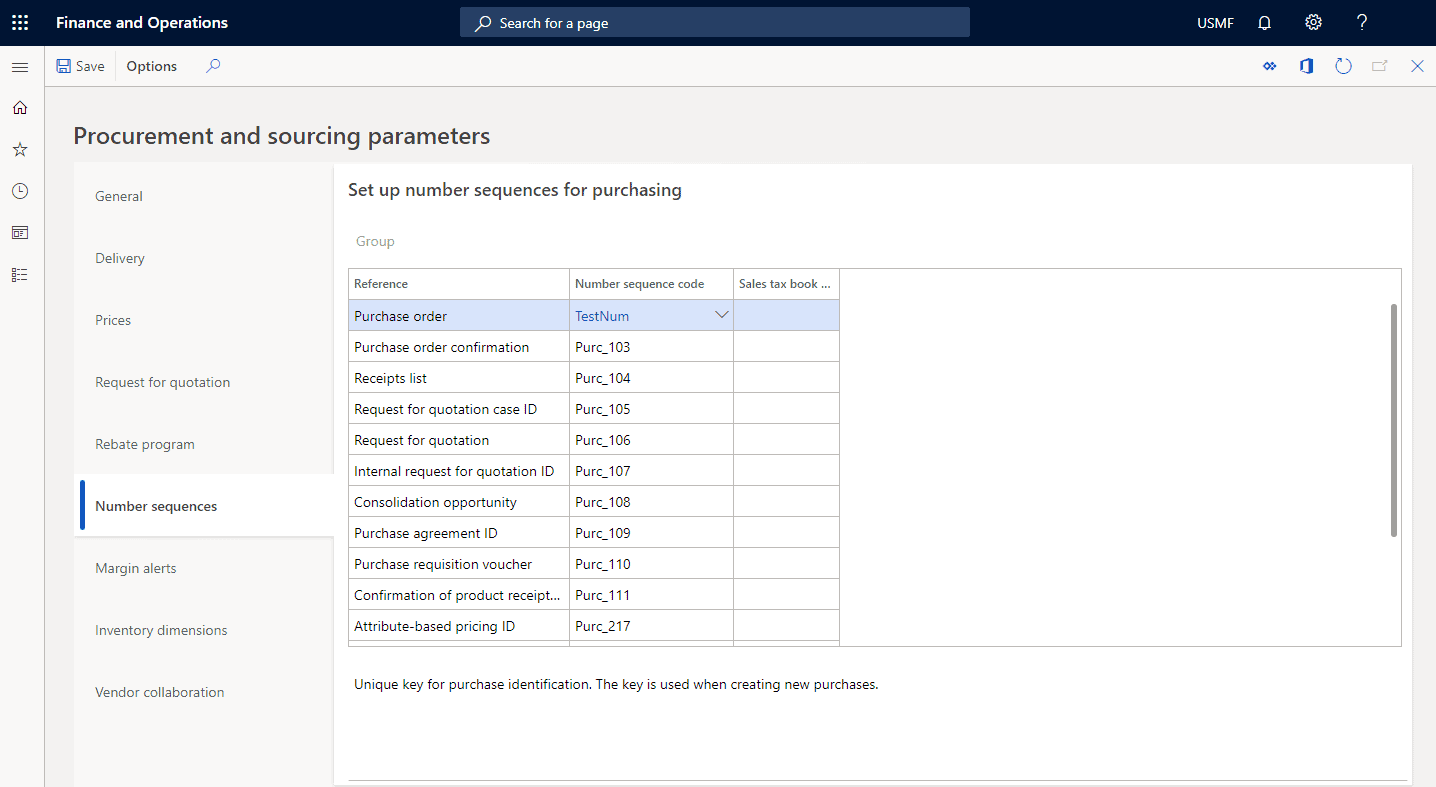Open Modules list icon in sidebar

20,274
